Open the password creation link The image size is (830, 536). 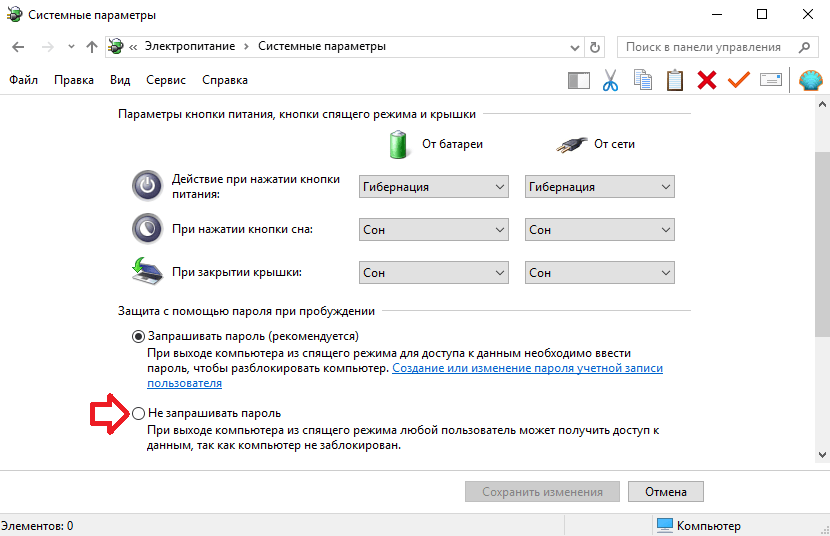tap(405, 375)
